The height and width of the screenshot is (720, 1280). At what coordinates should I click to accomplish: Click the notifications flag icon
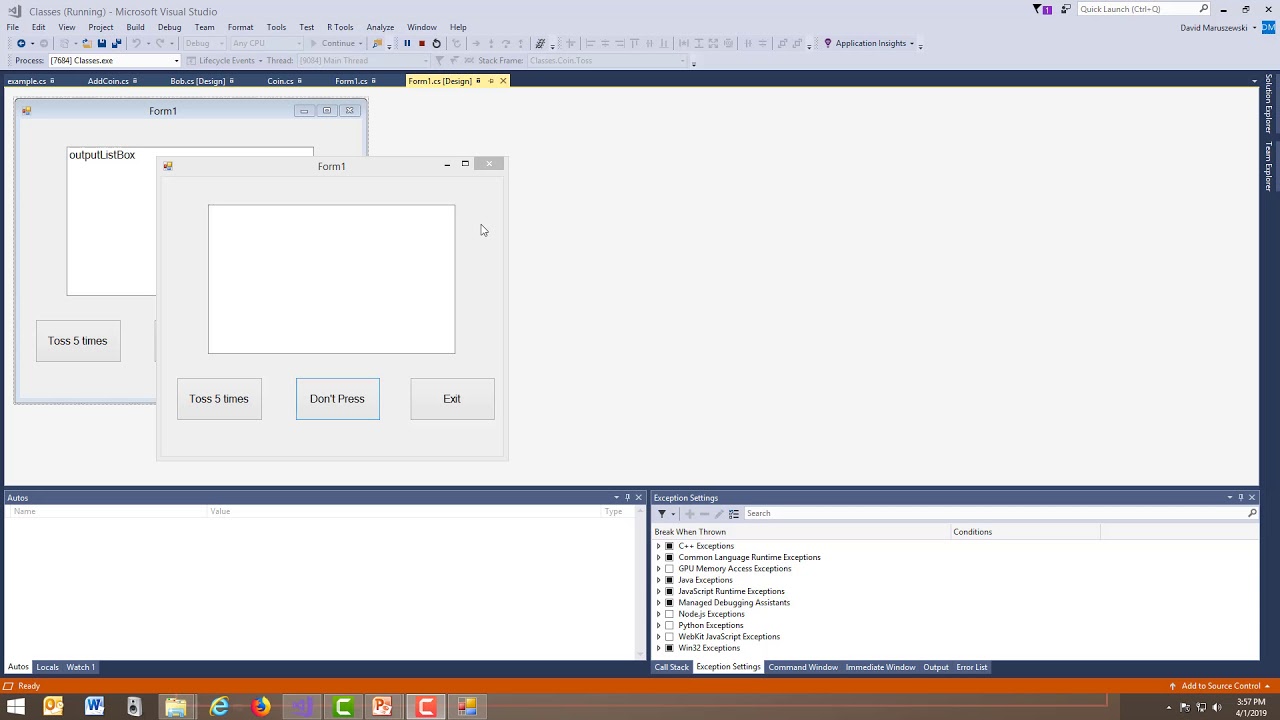(x=1041, y=9)
